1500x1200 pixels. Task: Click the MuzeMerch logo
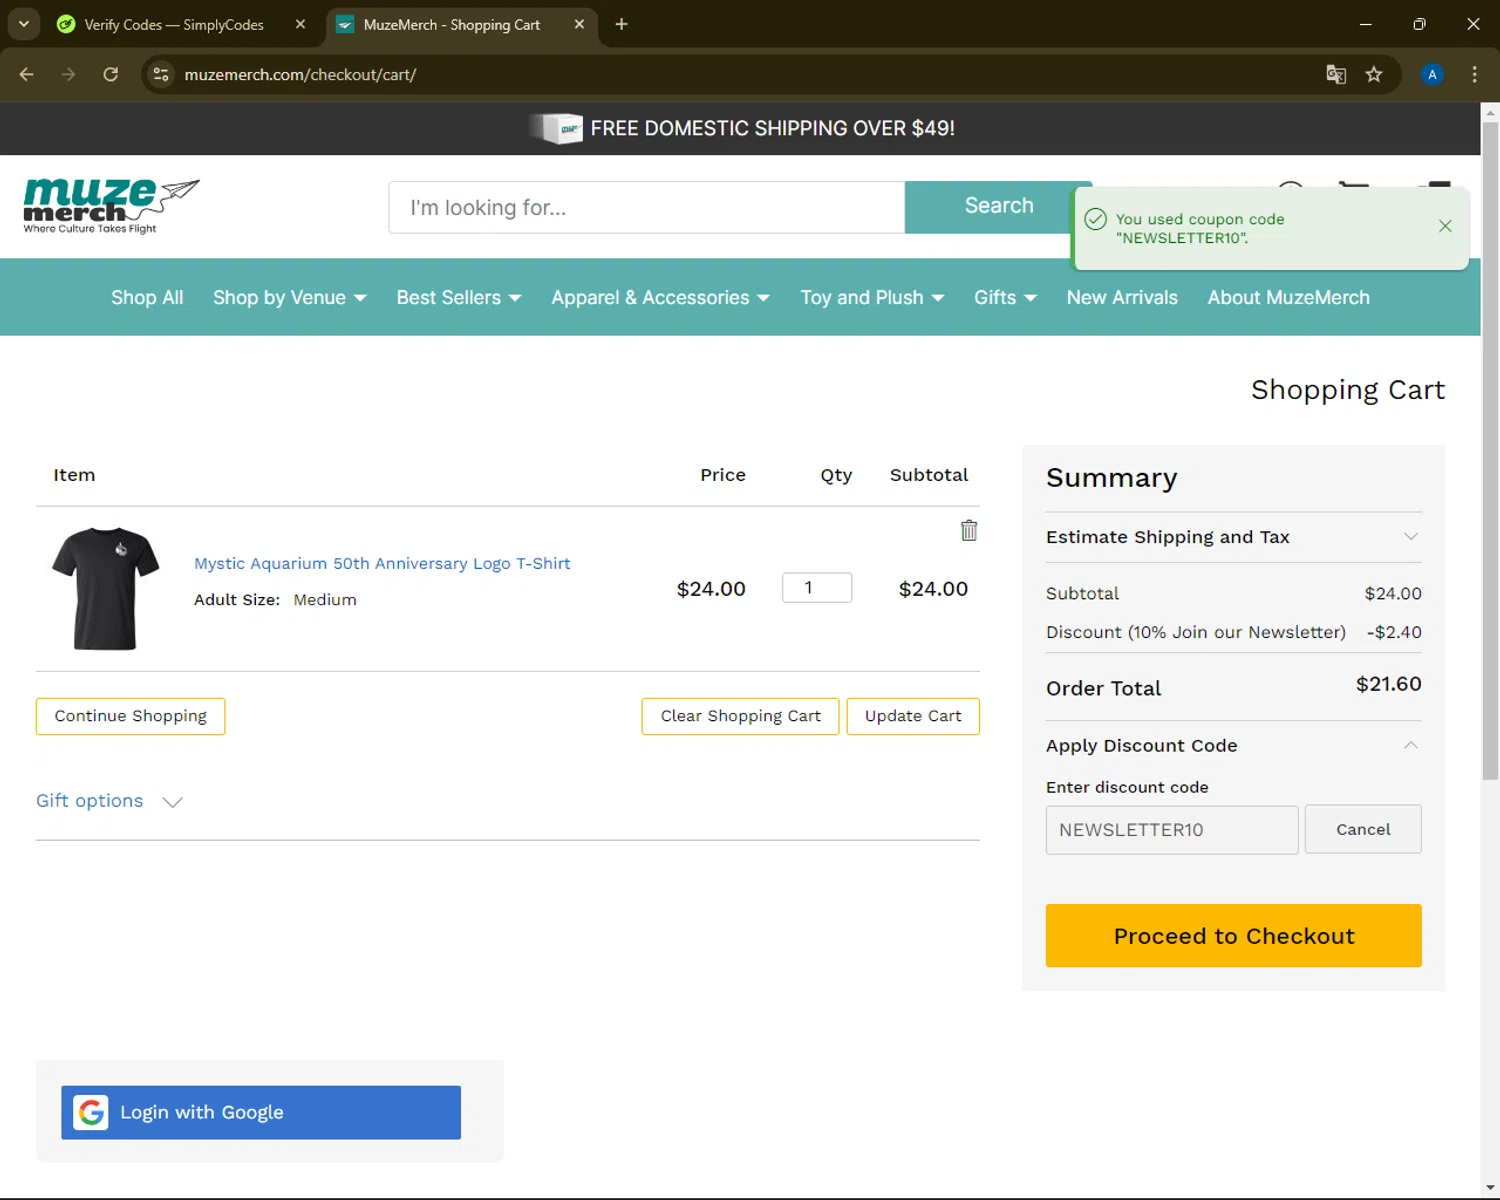(111, 206)
